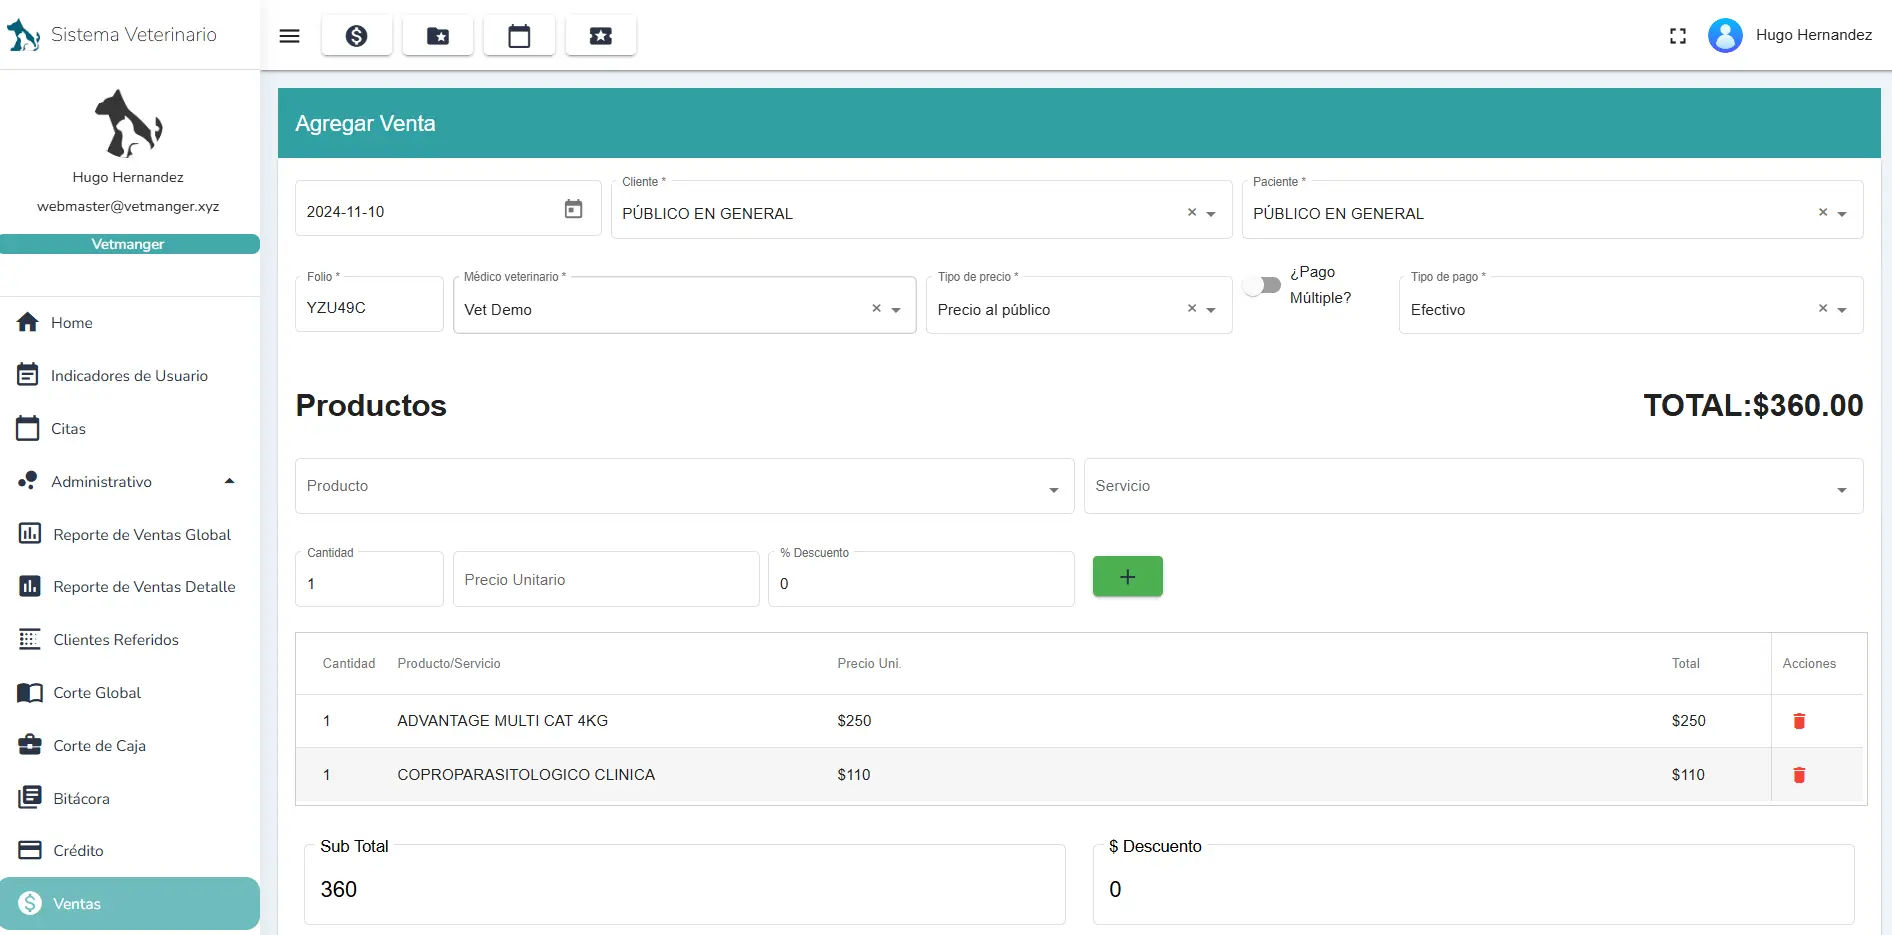Open Corte de Caja page
This screenshot has height=935, width=1892.
coord(130,746)
